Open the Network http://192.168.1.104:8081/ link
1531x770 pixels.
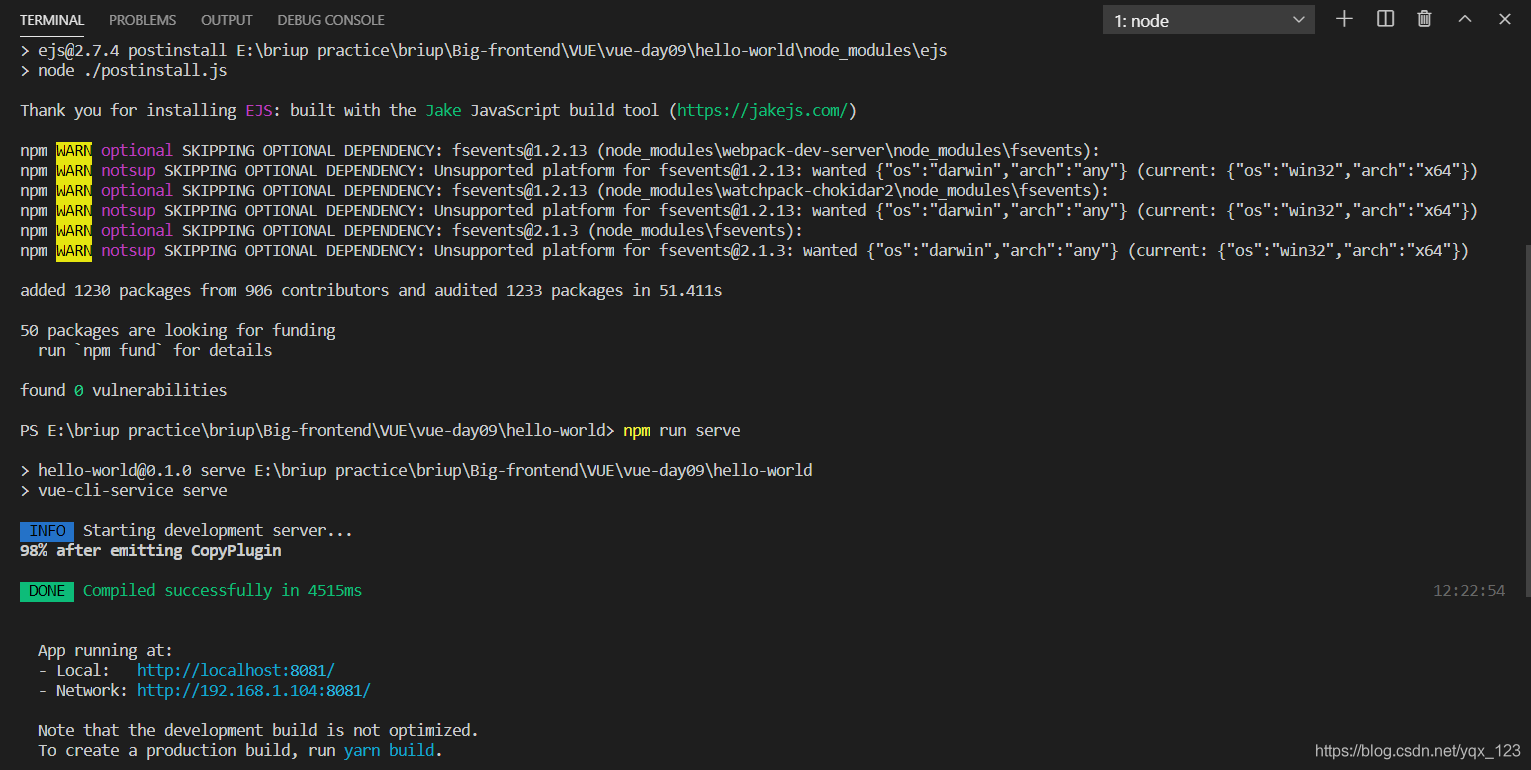coord(254,690)
